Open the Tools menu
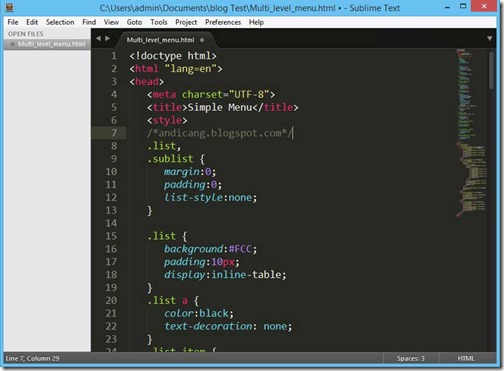Image resolution: width=504 pixels, height=371 pixels. (x=159, y=22)
